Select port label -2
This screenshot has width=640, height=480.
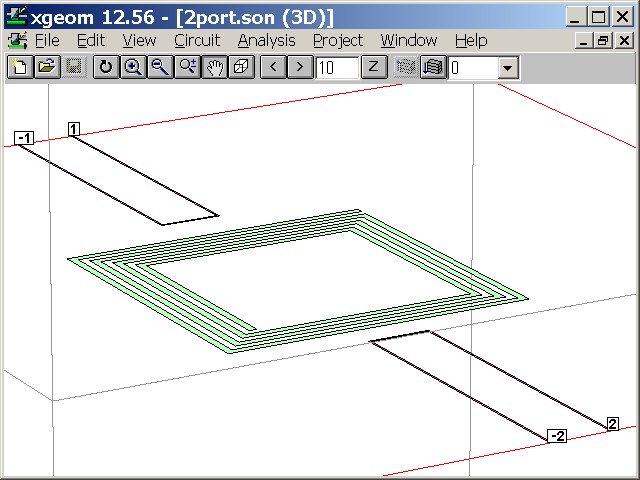pyautogui.click(x=557, y=436)
